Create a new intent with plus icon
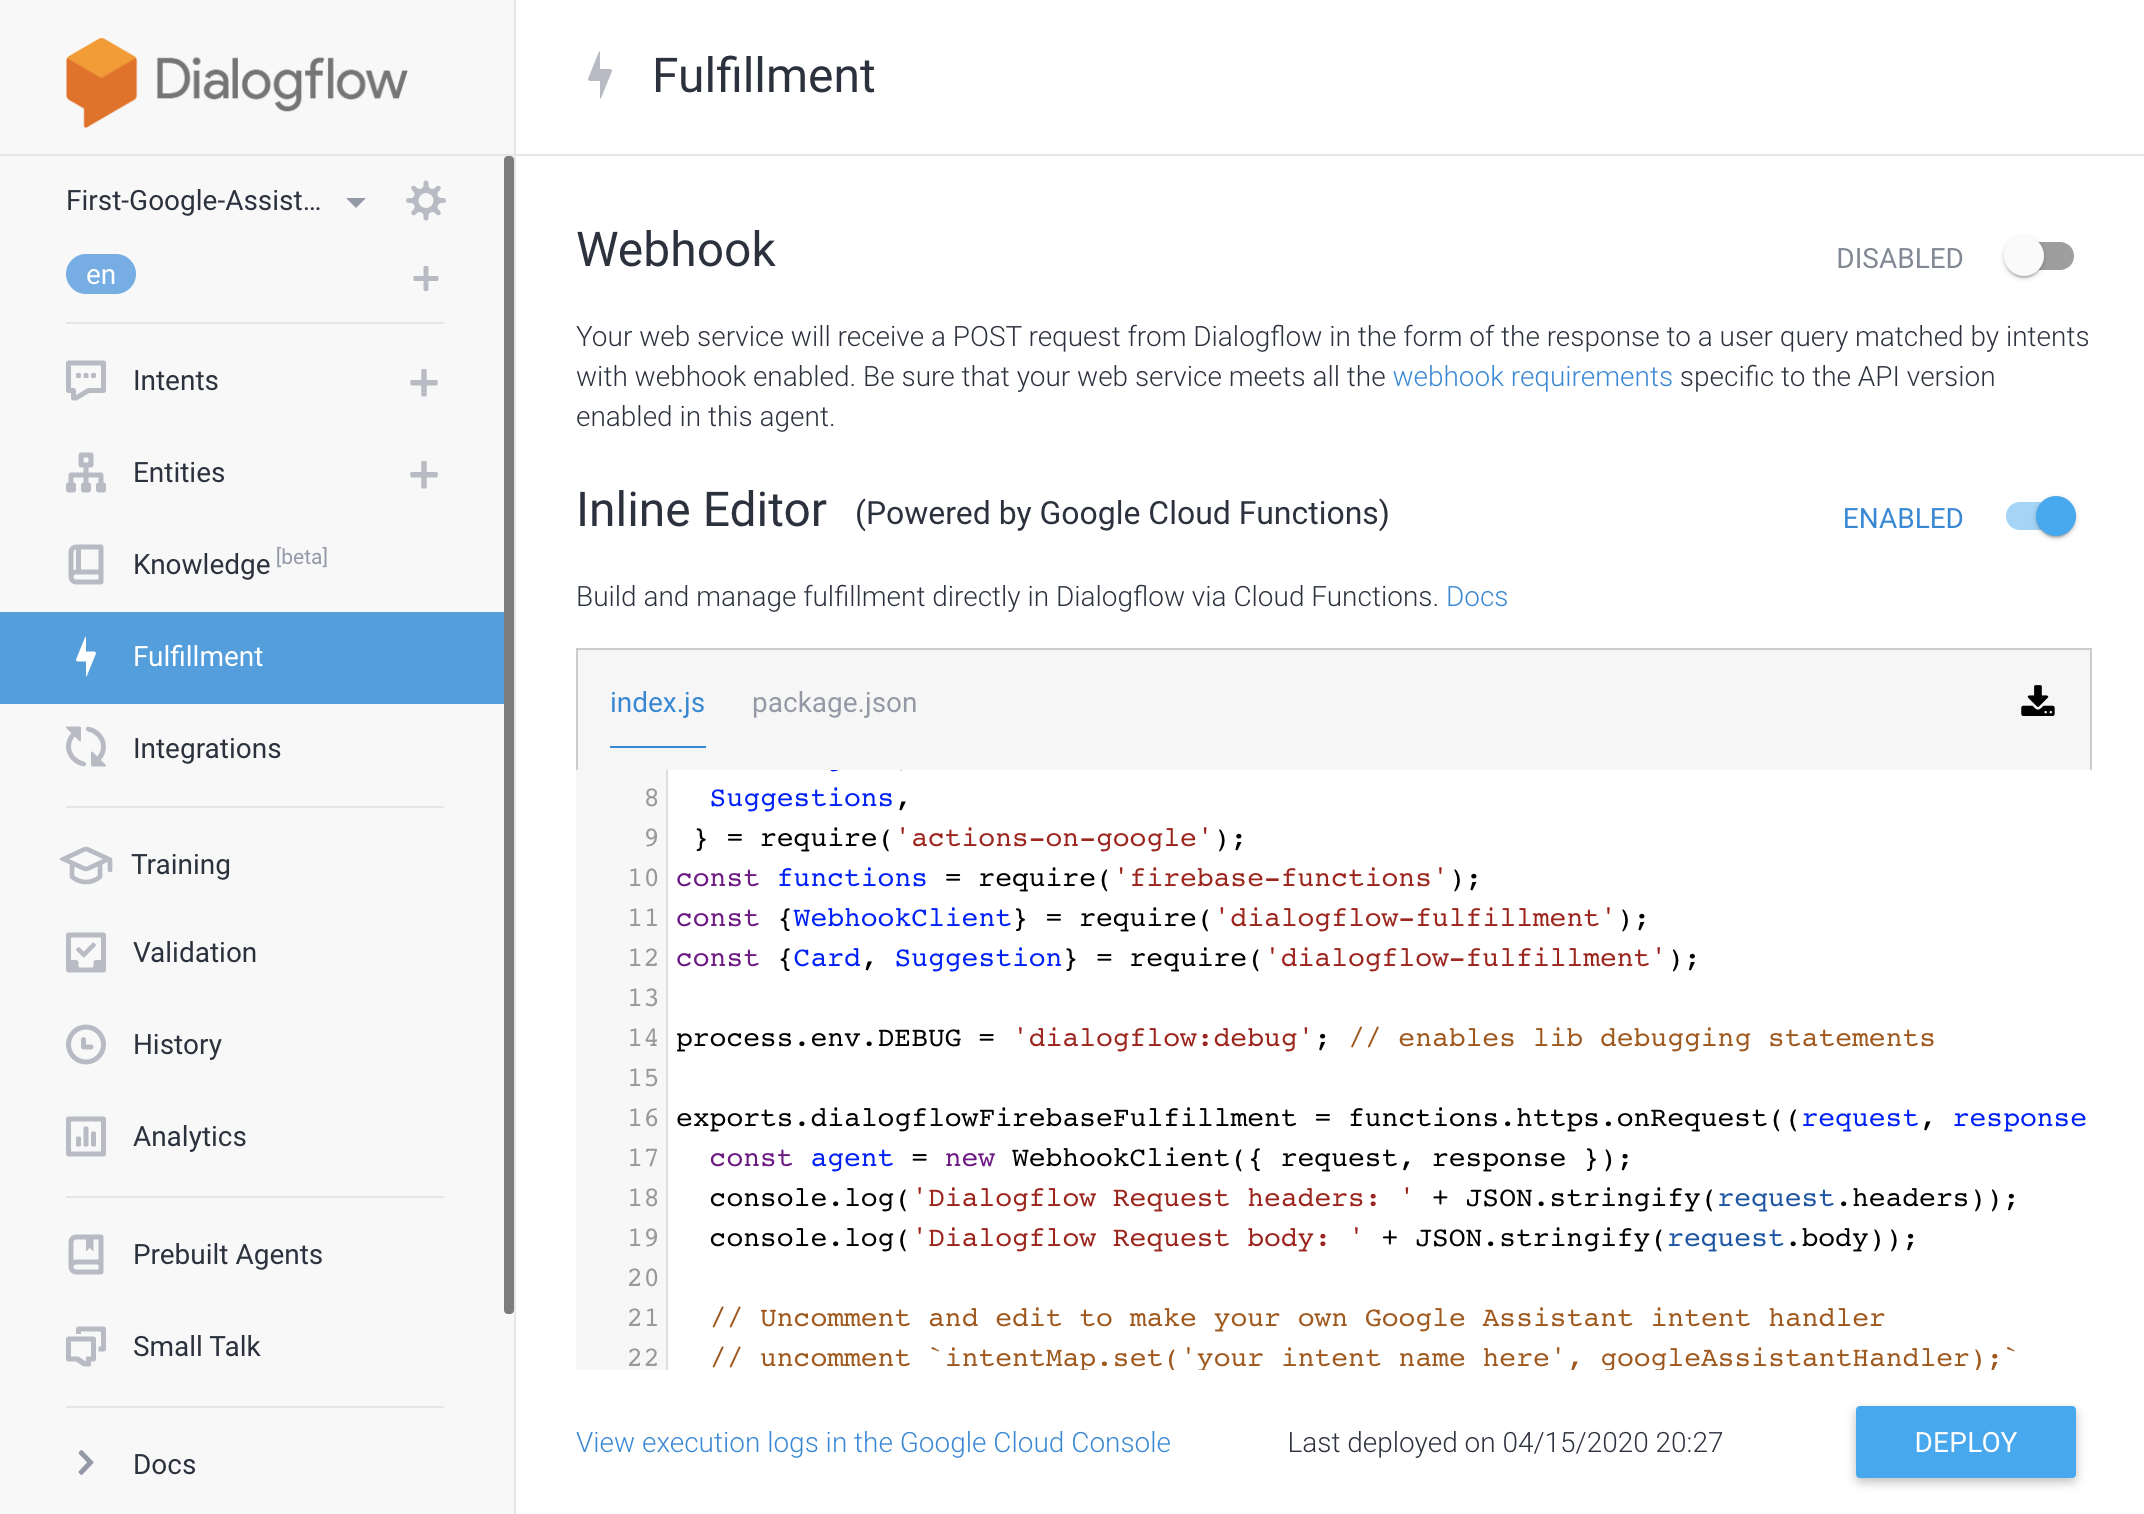The image size is (2144, 1514). point(424,382)
